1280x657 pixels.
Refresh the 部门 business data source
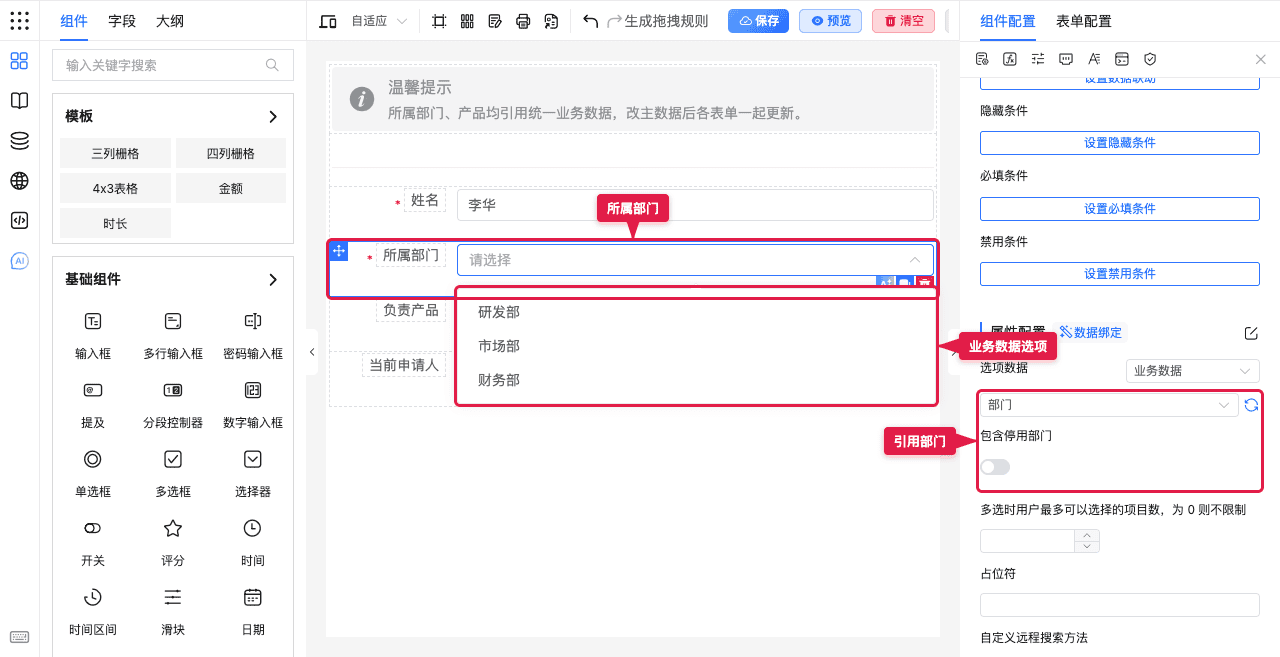1251,405
